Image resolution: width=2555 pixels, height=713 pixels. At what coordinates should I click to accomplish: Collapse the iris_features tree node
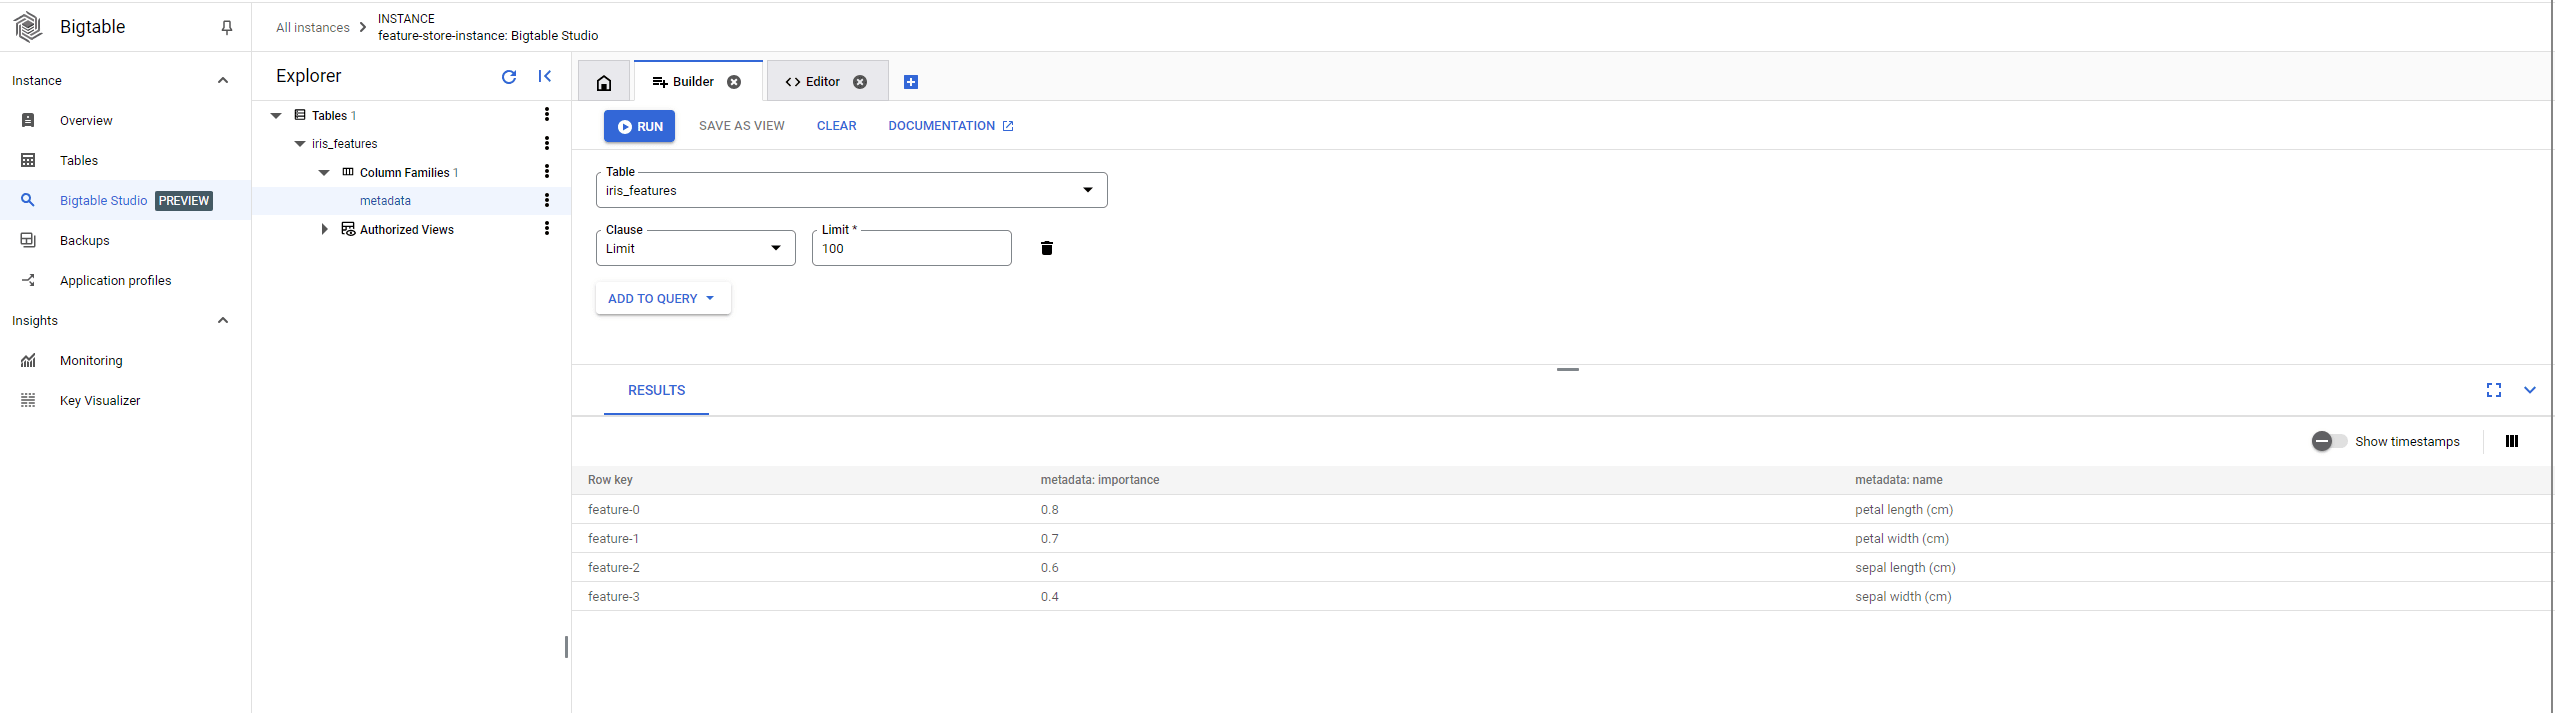click(300, 144)
